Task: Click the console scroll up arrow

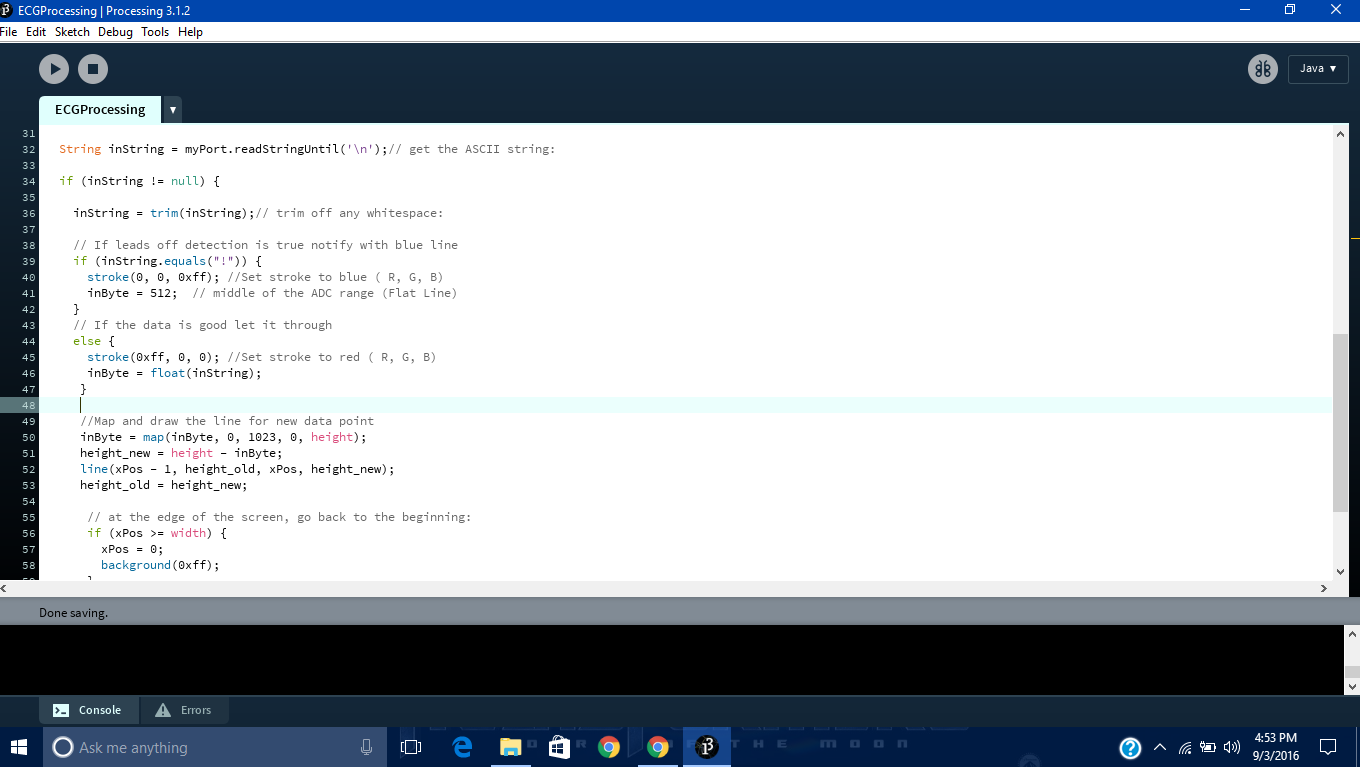Action: click(x=1352, y=634)
